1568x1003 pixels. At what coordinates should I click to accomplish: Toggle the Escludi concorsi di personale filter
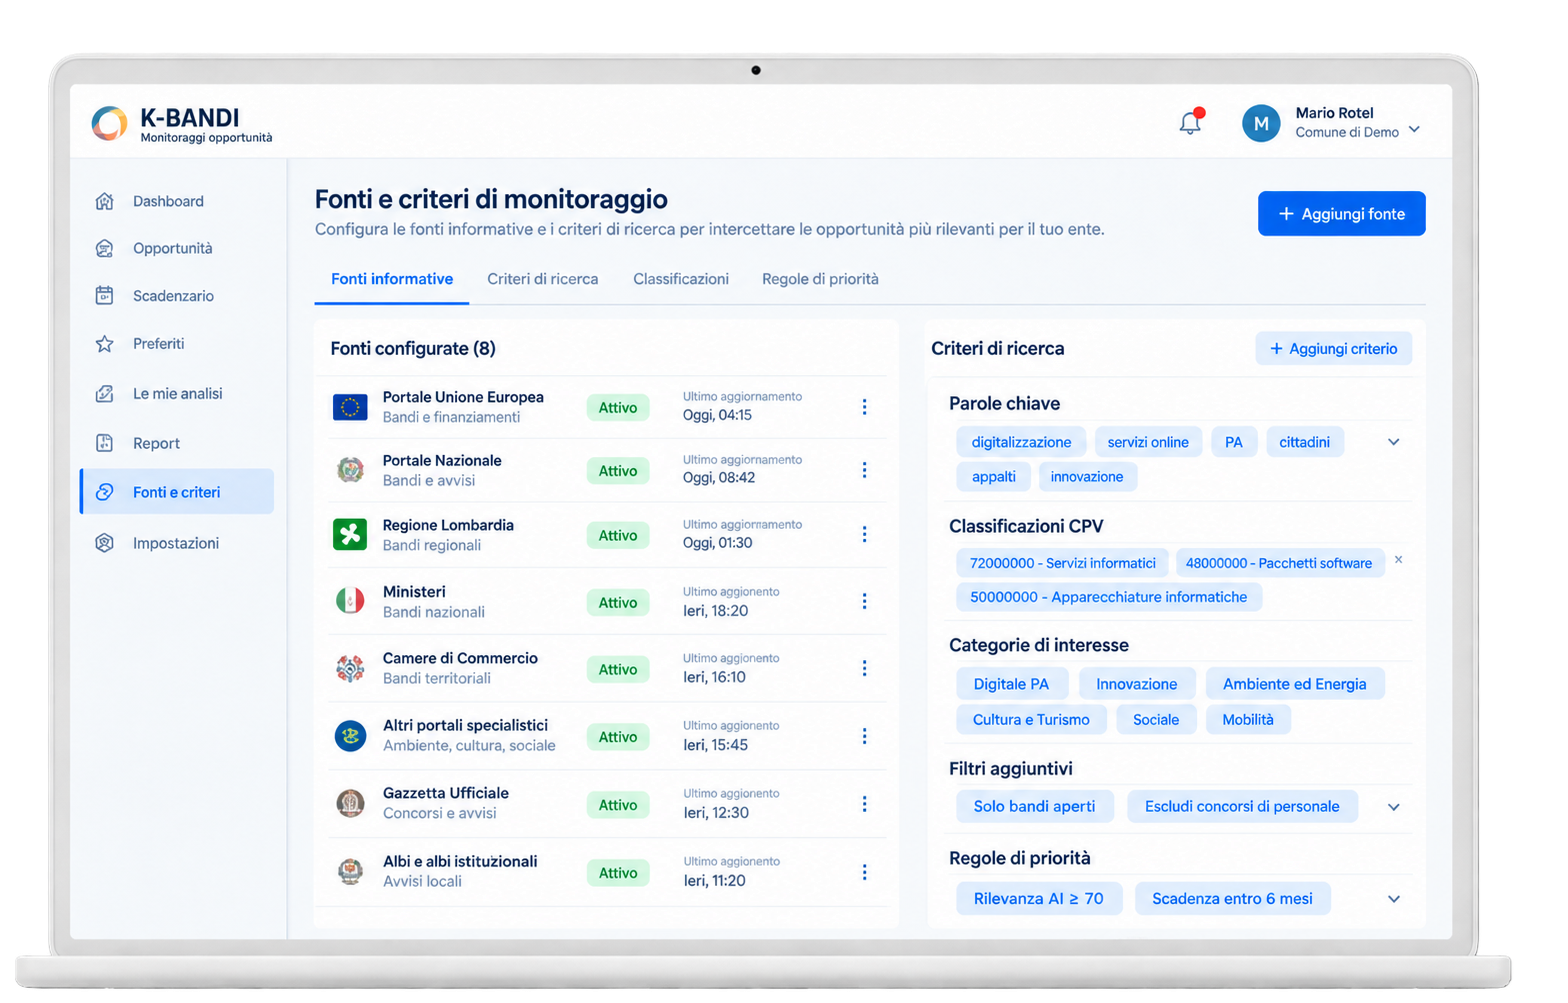click(1242, 807)
